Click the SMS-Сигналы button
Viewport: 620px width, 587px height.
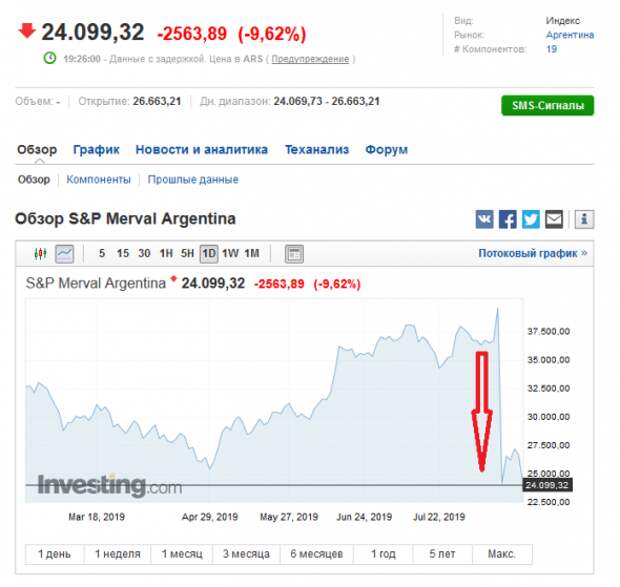tap(547, 106)
